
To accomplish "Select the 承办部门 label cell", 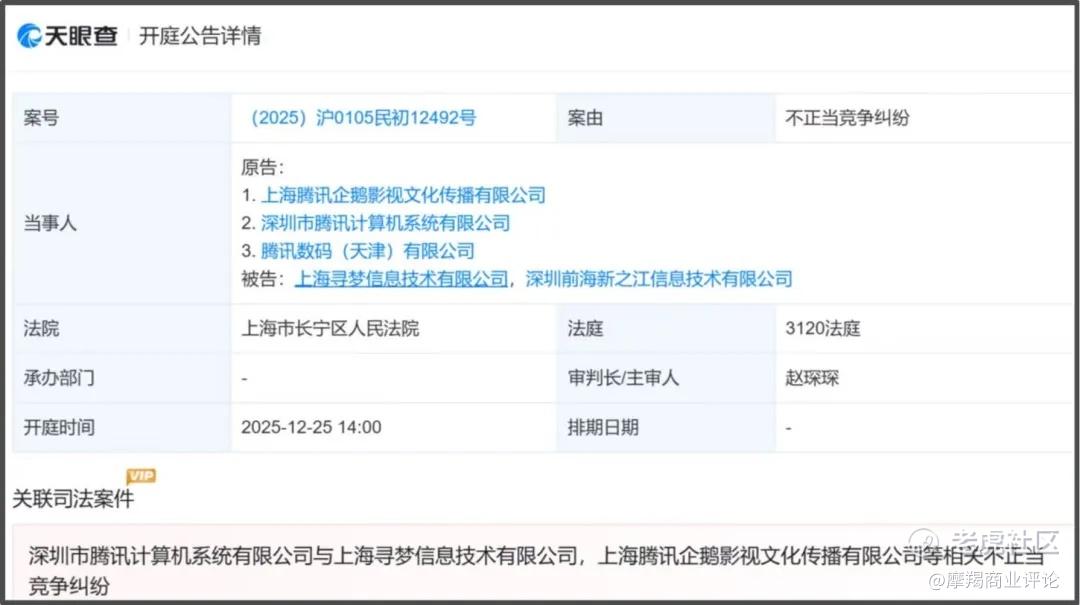I will [121, 378].
